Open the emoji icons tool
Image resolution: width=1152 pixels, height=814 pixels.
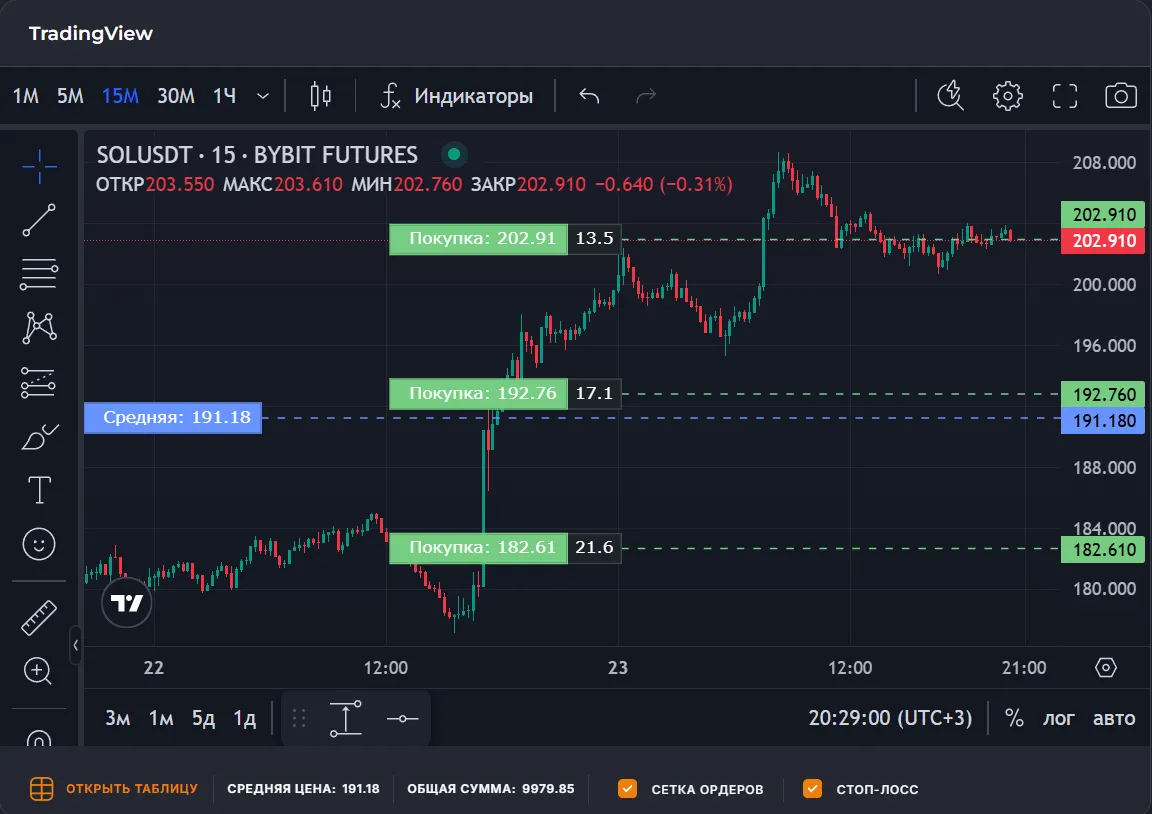(x=39, y=544)
